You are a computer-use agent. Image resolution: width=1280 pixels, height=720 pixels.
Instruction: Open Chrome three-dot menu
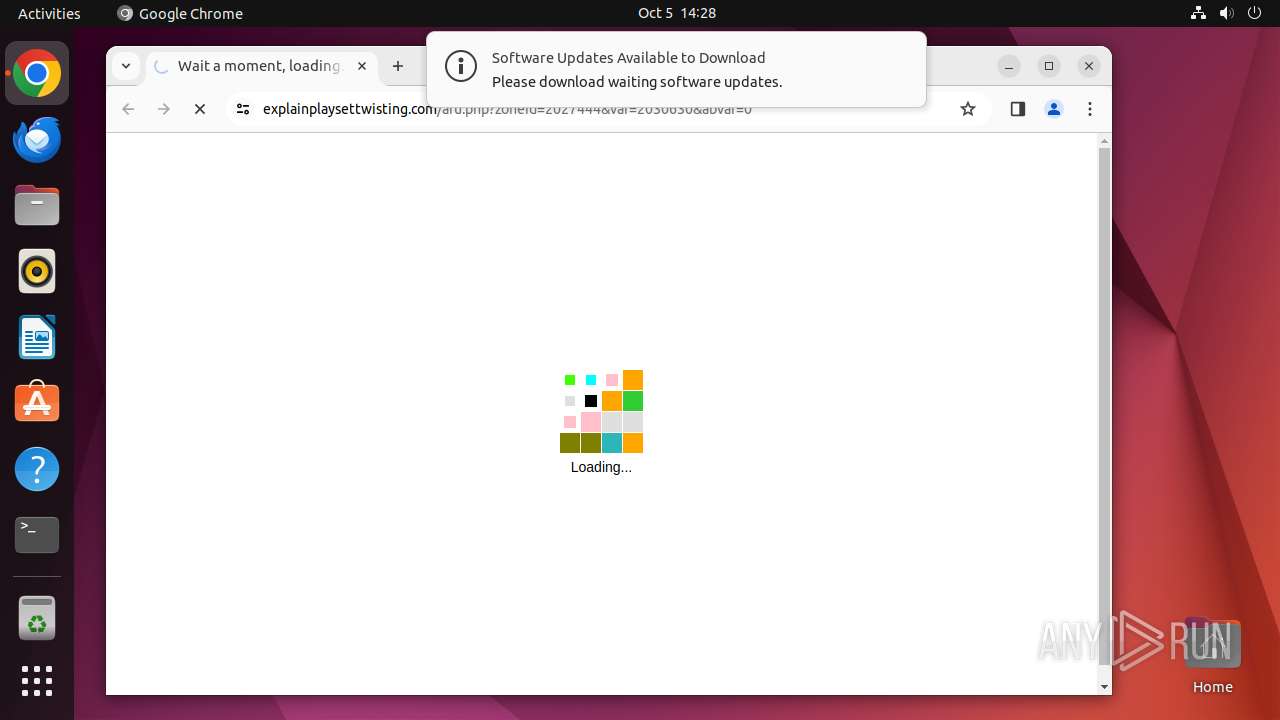point(1090,109)
